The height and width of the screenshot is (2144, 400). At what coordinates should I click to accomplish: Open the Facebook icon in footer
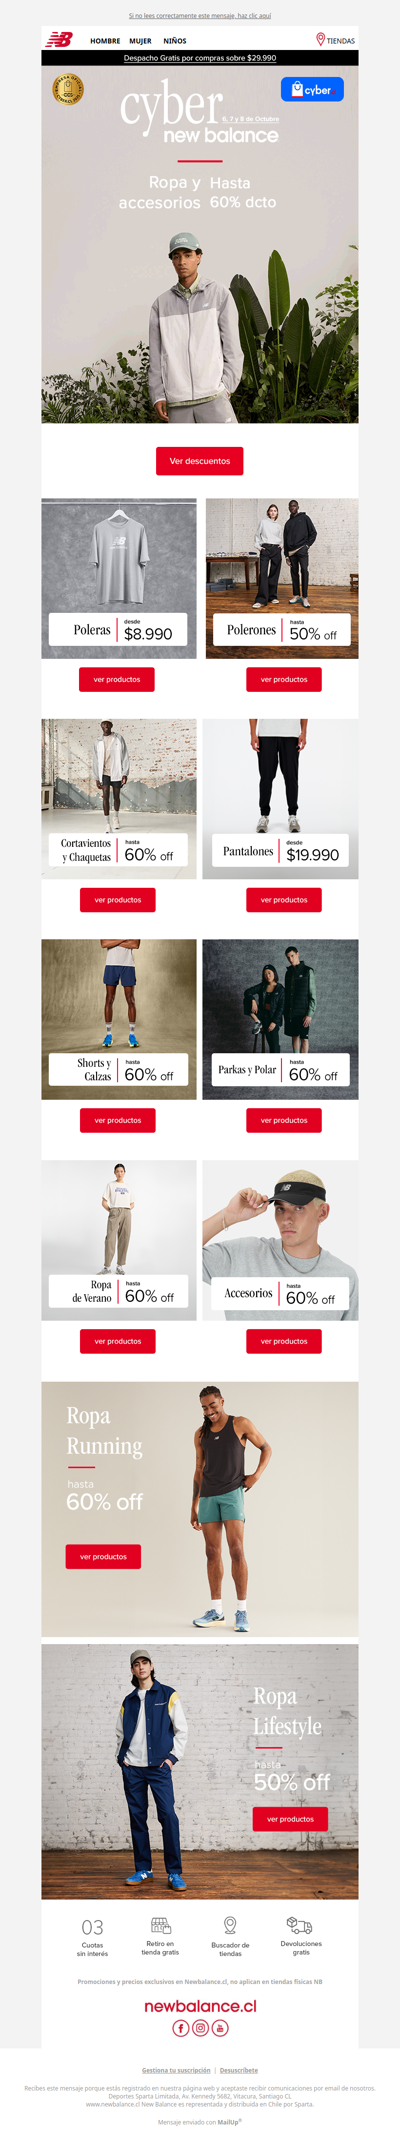(181, 2028)
